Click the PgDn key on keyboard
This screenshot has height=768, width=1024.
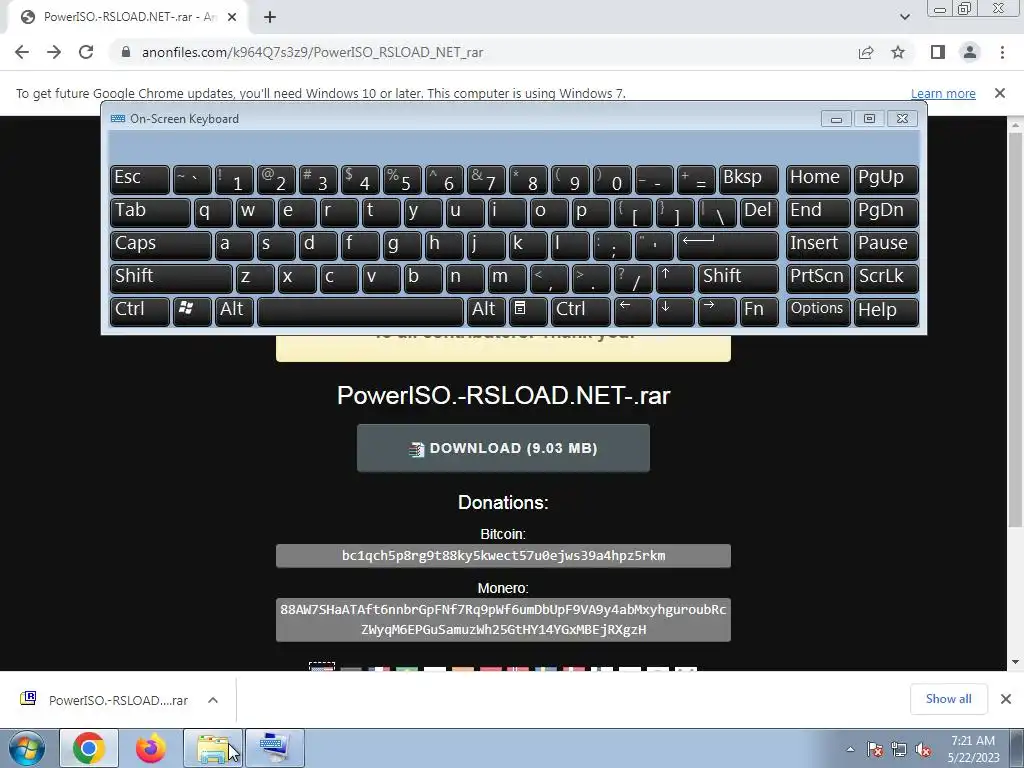click(886, 212)
